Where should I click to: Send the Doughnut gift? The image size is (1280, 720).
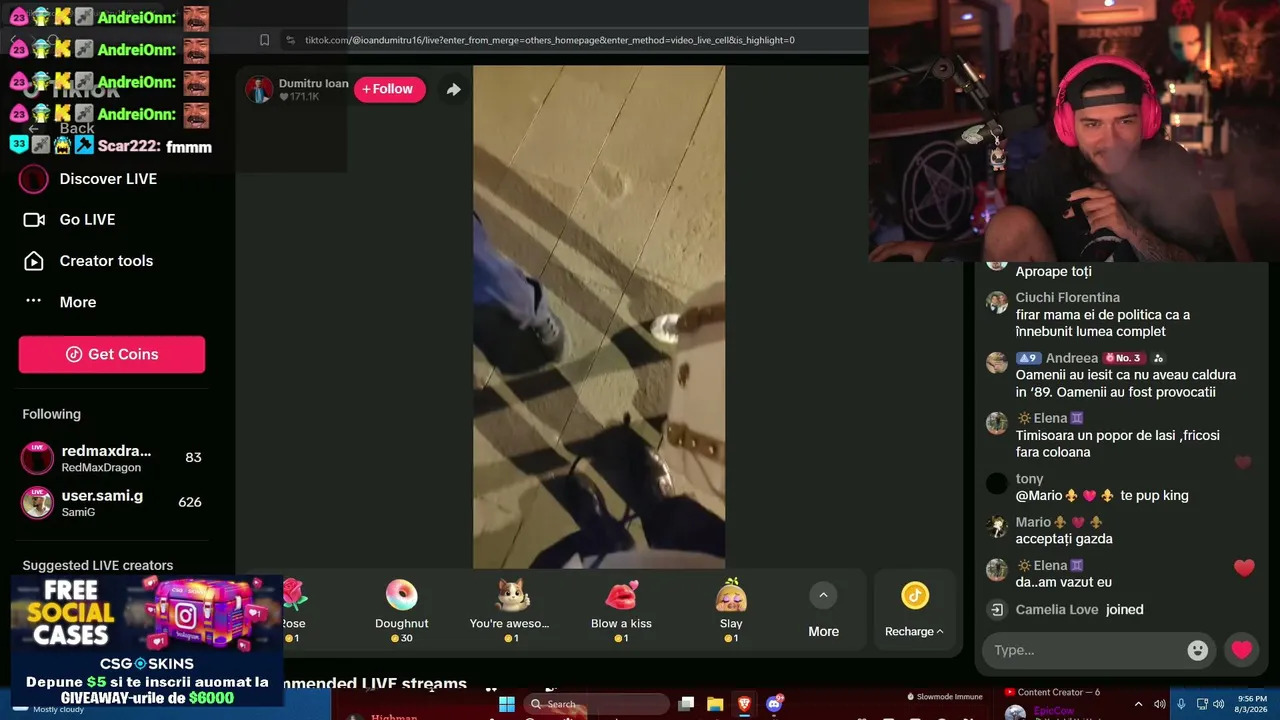click(402, 610)
